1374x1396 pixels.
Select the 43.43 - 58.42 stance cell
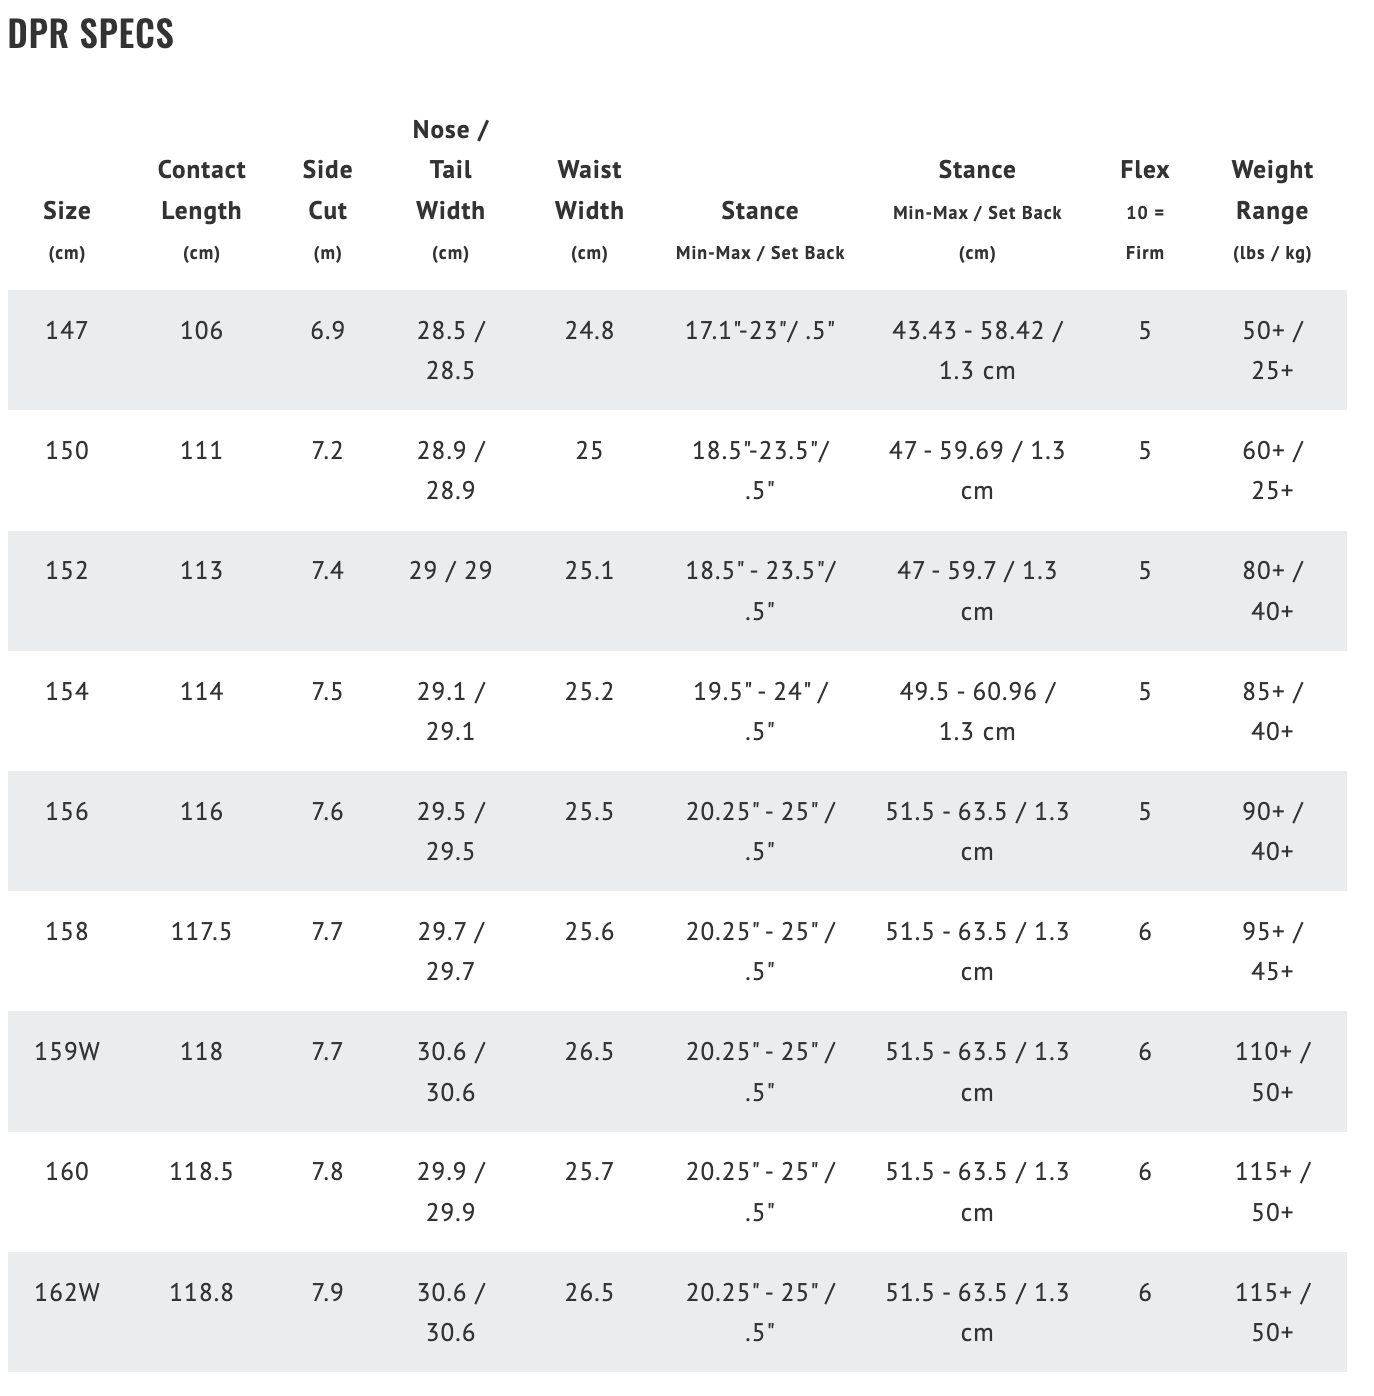click(x=977, y=350)
